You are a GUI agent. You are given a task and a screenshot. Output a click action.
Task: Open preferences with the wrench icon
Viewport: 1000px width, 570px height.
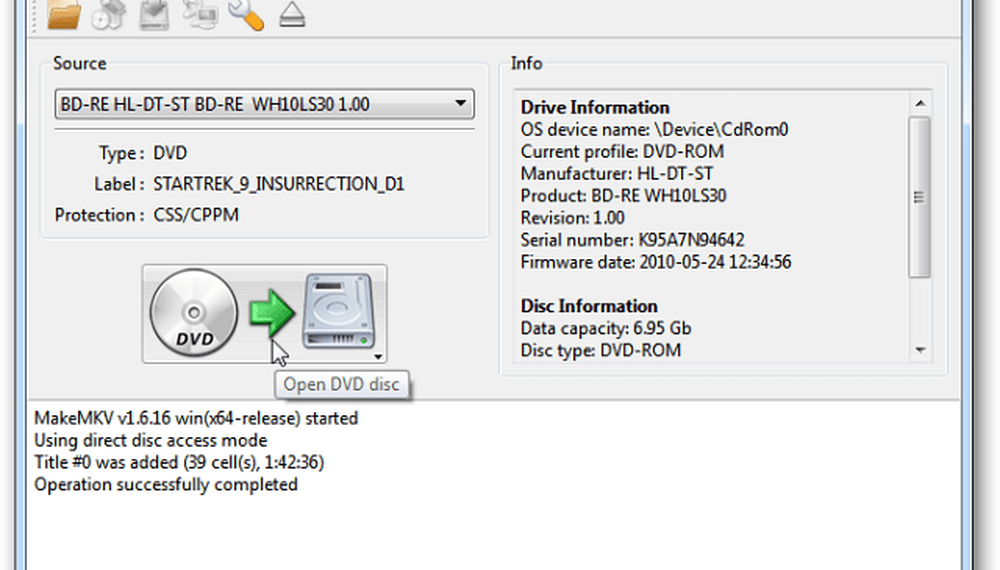[246, 14]
